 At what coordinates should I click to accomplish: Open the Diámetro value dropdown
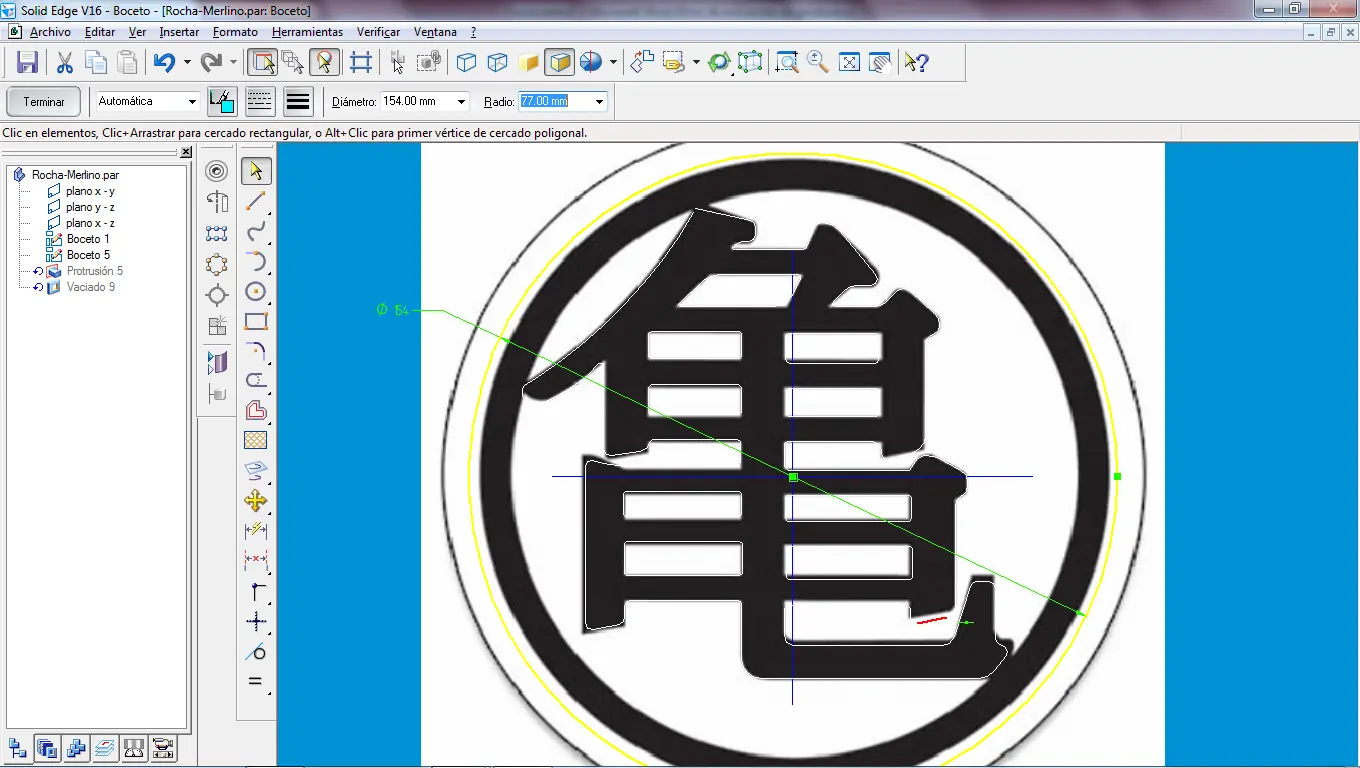point(460,101)
